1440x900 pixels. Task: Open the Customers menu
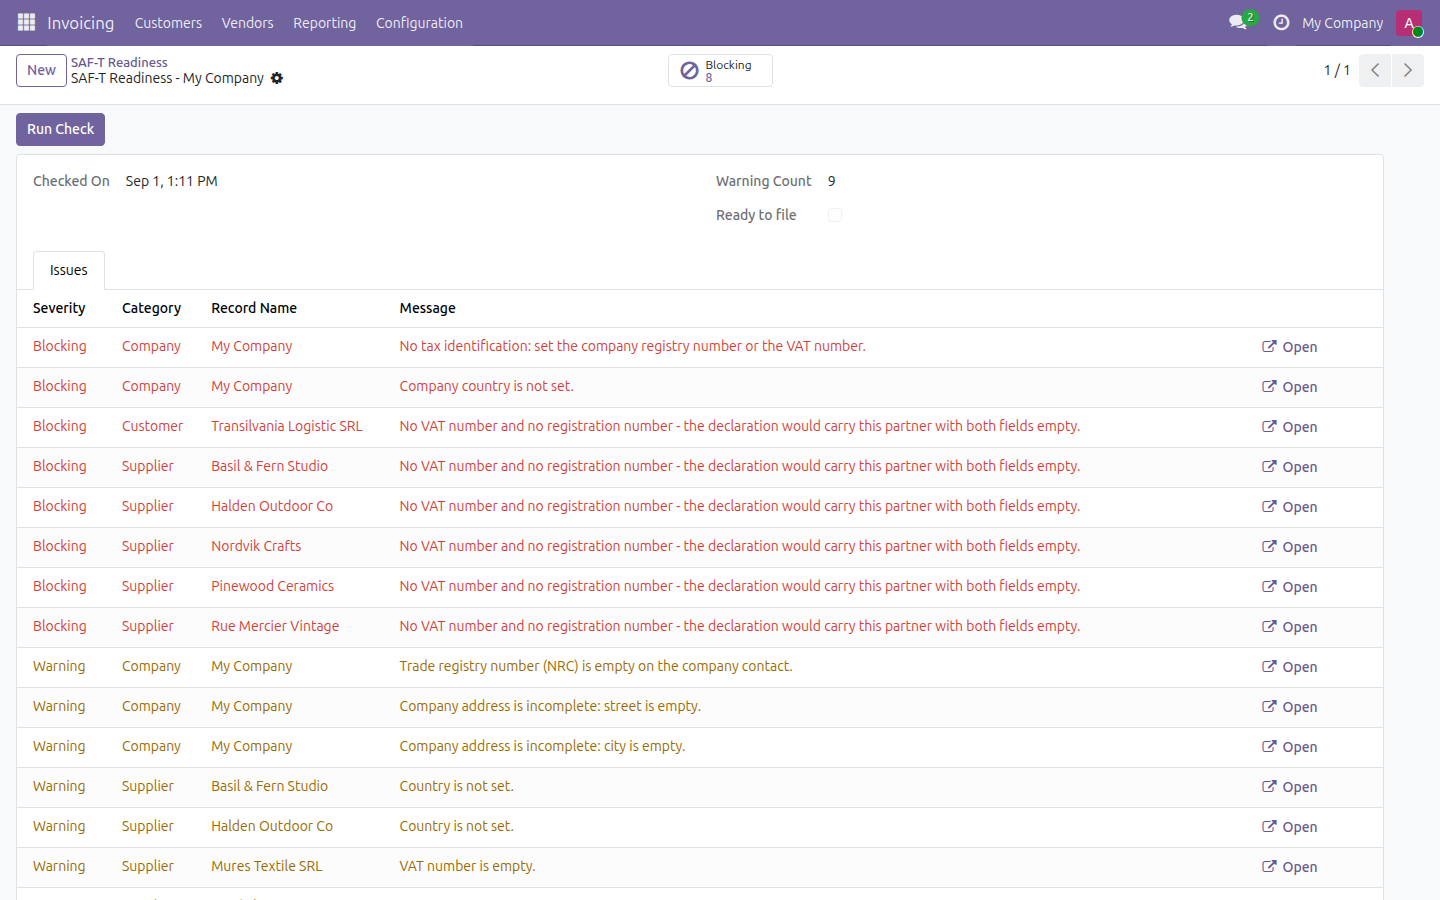click(168, 23)
